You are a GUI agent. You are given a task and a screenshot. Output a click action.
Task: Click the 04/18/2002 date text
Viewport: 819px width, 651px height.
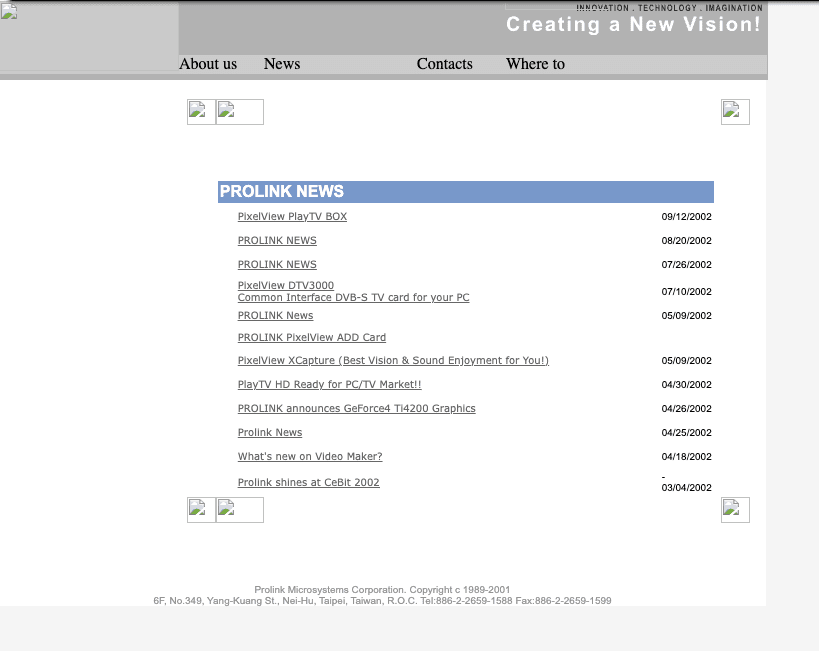pos(686,457)
